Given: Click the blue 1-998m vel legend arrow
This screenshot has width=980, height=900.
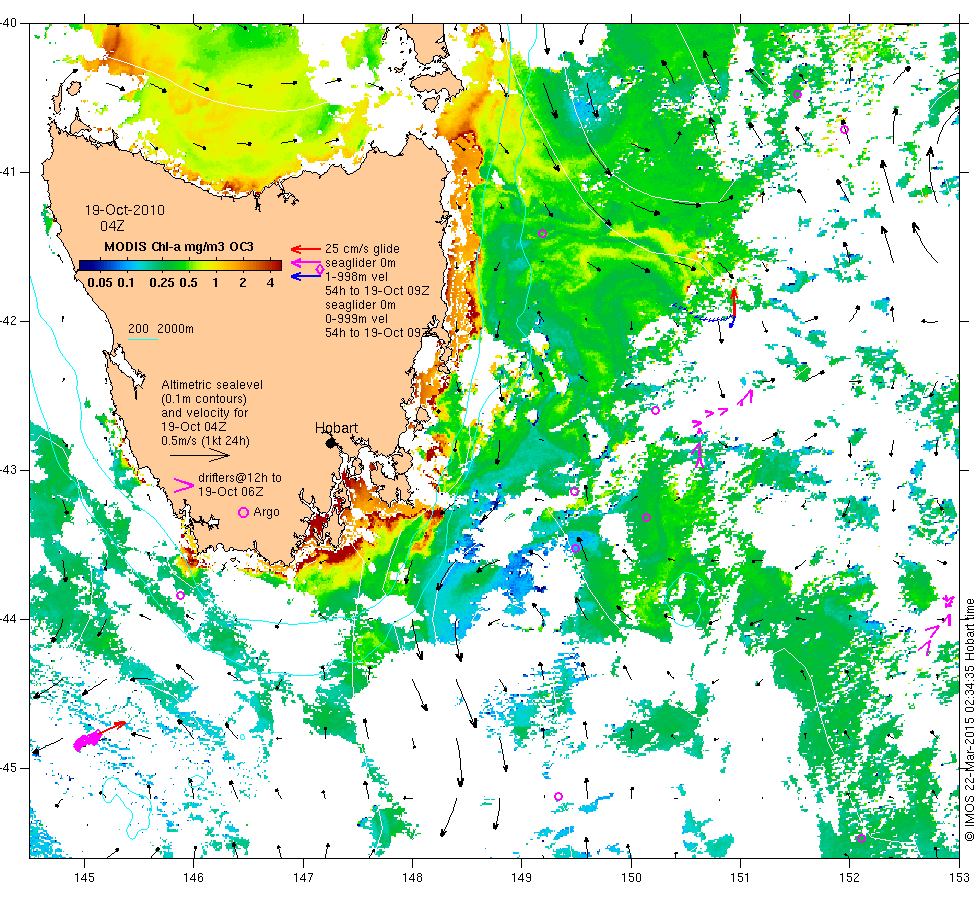Looking at the screenshot, I should click(306, 276).
